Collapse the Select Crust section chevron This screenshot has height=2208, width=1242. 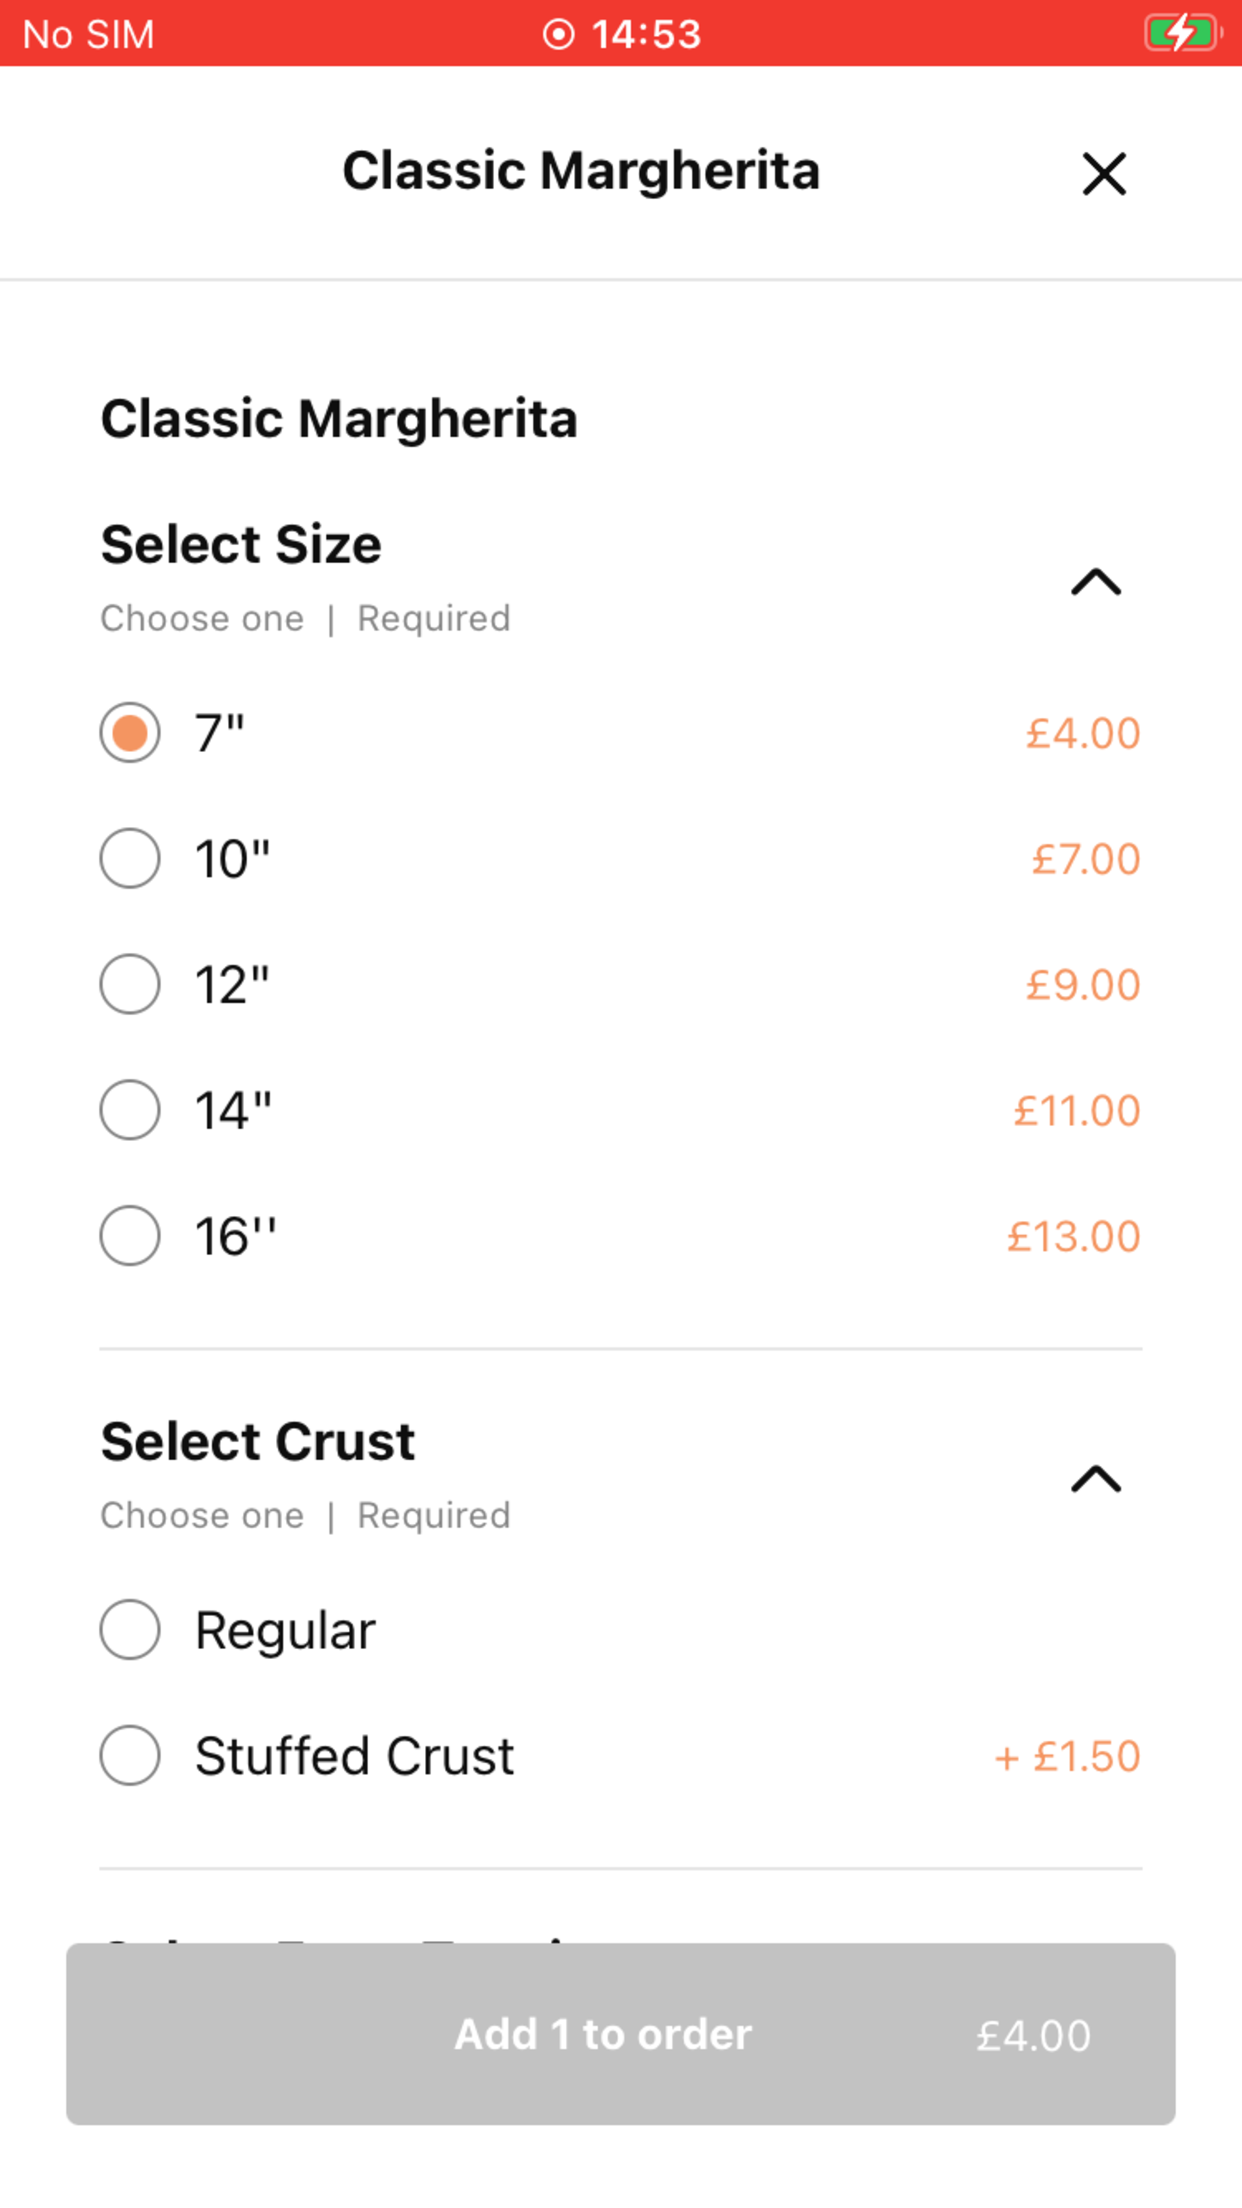1096,1479
